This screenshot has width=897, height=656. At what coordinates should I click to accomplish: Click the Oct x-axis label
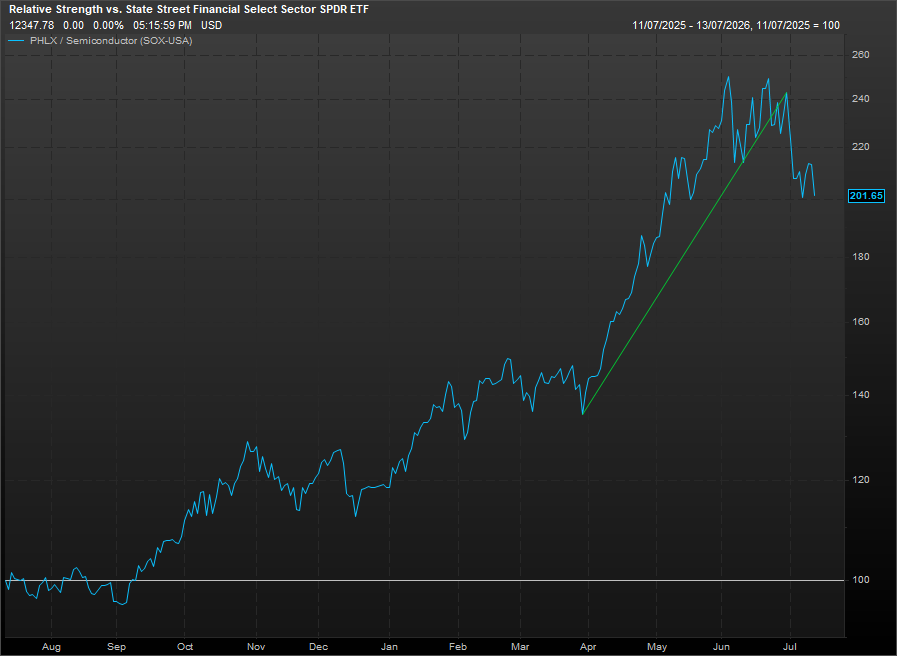click(185, 647)
